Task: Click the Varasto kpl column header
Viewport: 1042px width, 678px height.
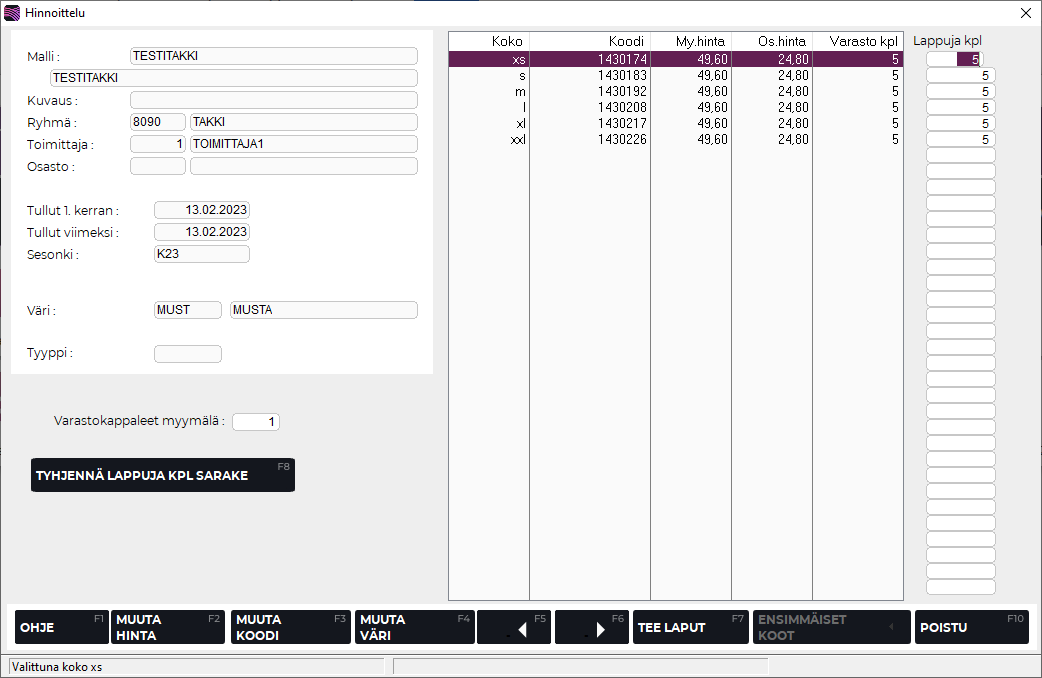Action: (857, 41)
